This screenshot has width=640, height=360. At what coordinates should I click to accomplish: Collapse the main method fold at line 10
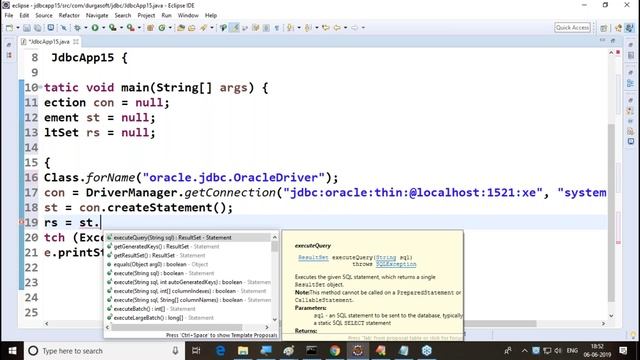(x=40, y=87)
